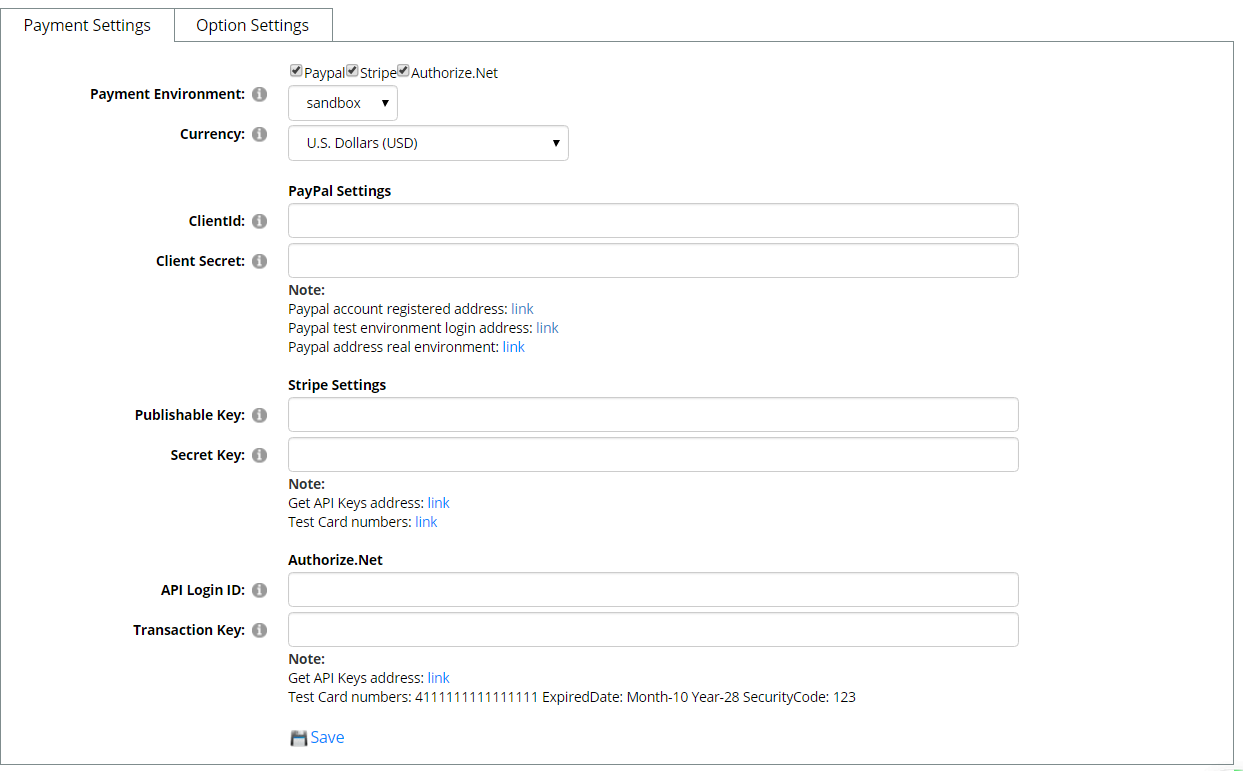
Task: Open Stripe Test Card numbers link
Action: coord(426,522)
